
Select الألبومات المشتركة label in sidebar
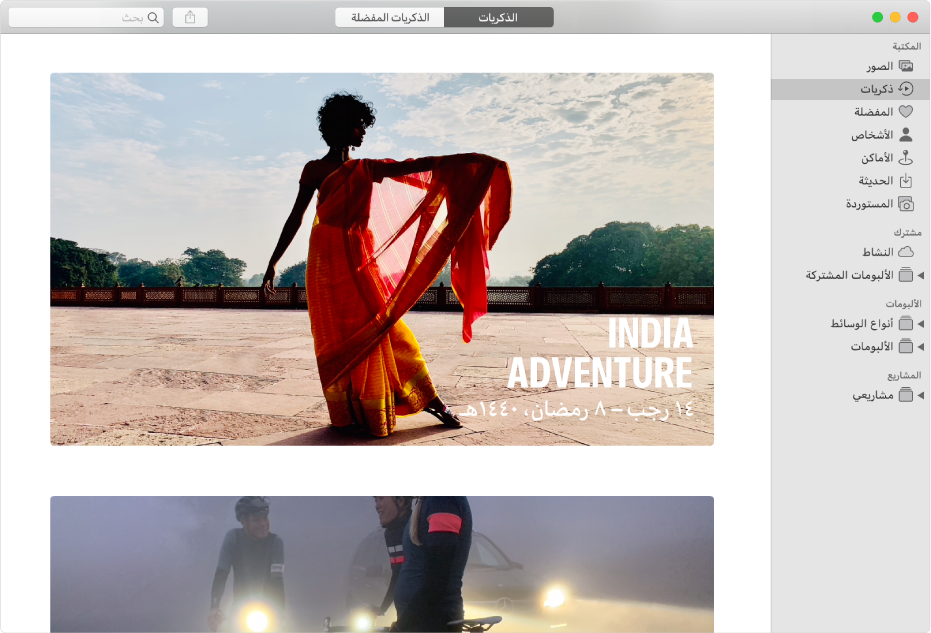[x=850, y=275]
